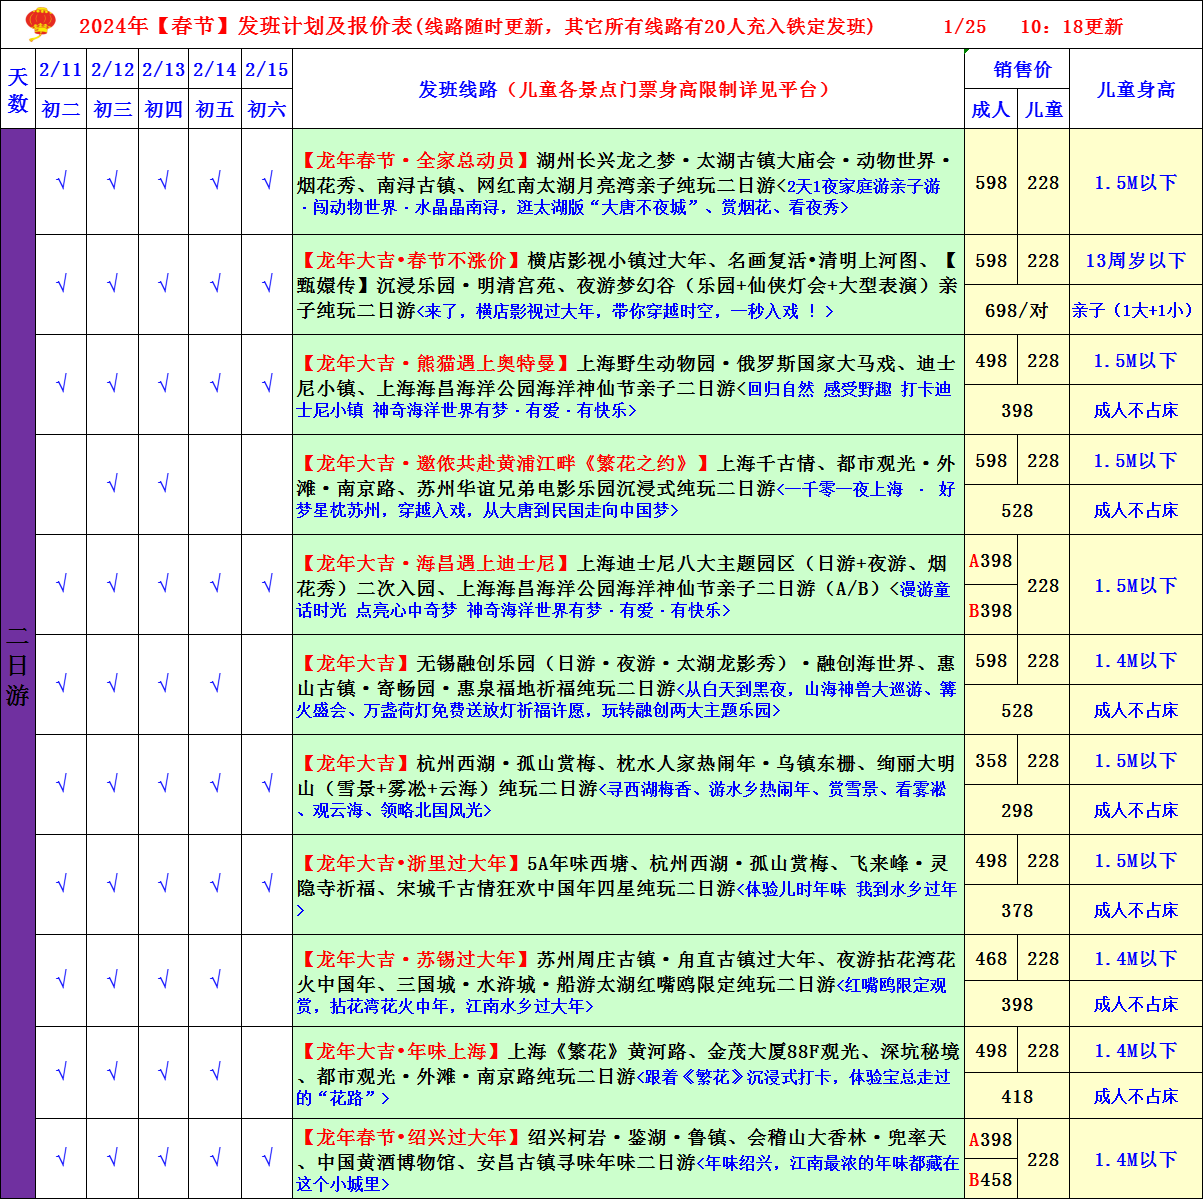Select the 2/14 date column header
The width and height of the screenshot is (1203, 1199).
click(x=215, y=70)
